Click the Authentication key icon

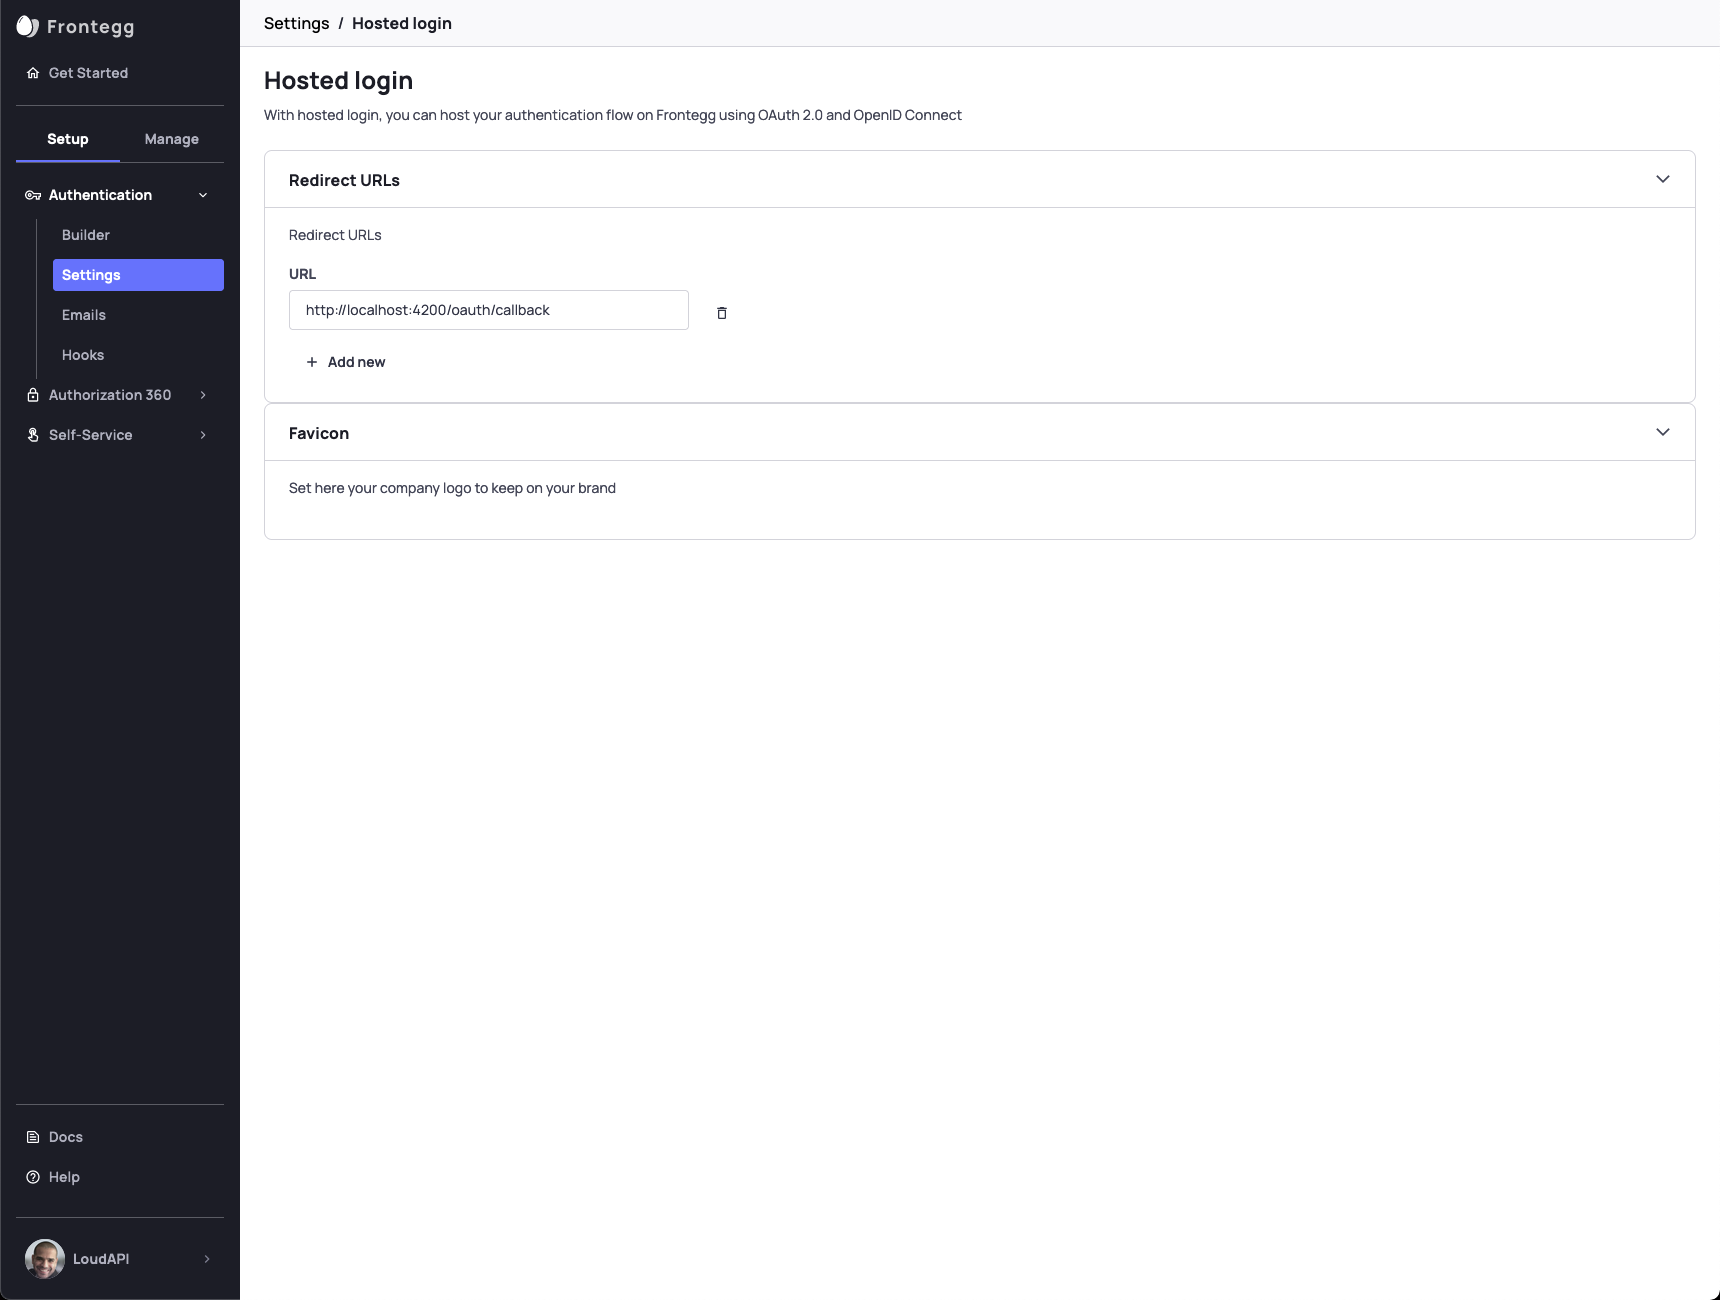tap(33, 195)
